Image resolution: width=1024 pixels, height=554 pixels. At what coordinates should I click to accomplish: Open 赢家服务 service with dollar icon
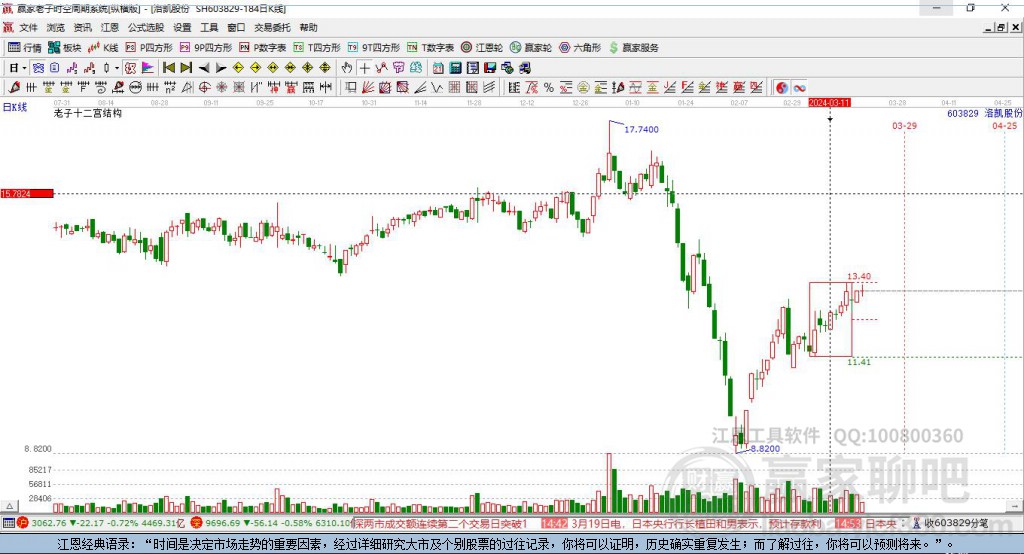633,48
